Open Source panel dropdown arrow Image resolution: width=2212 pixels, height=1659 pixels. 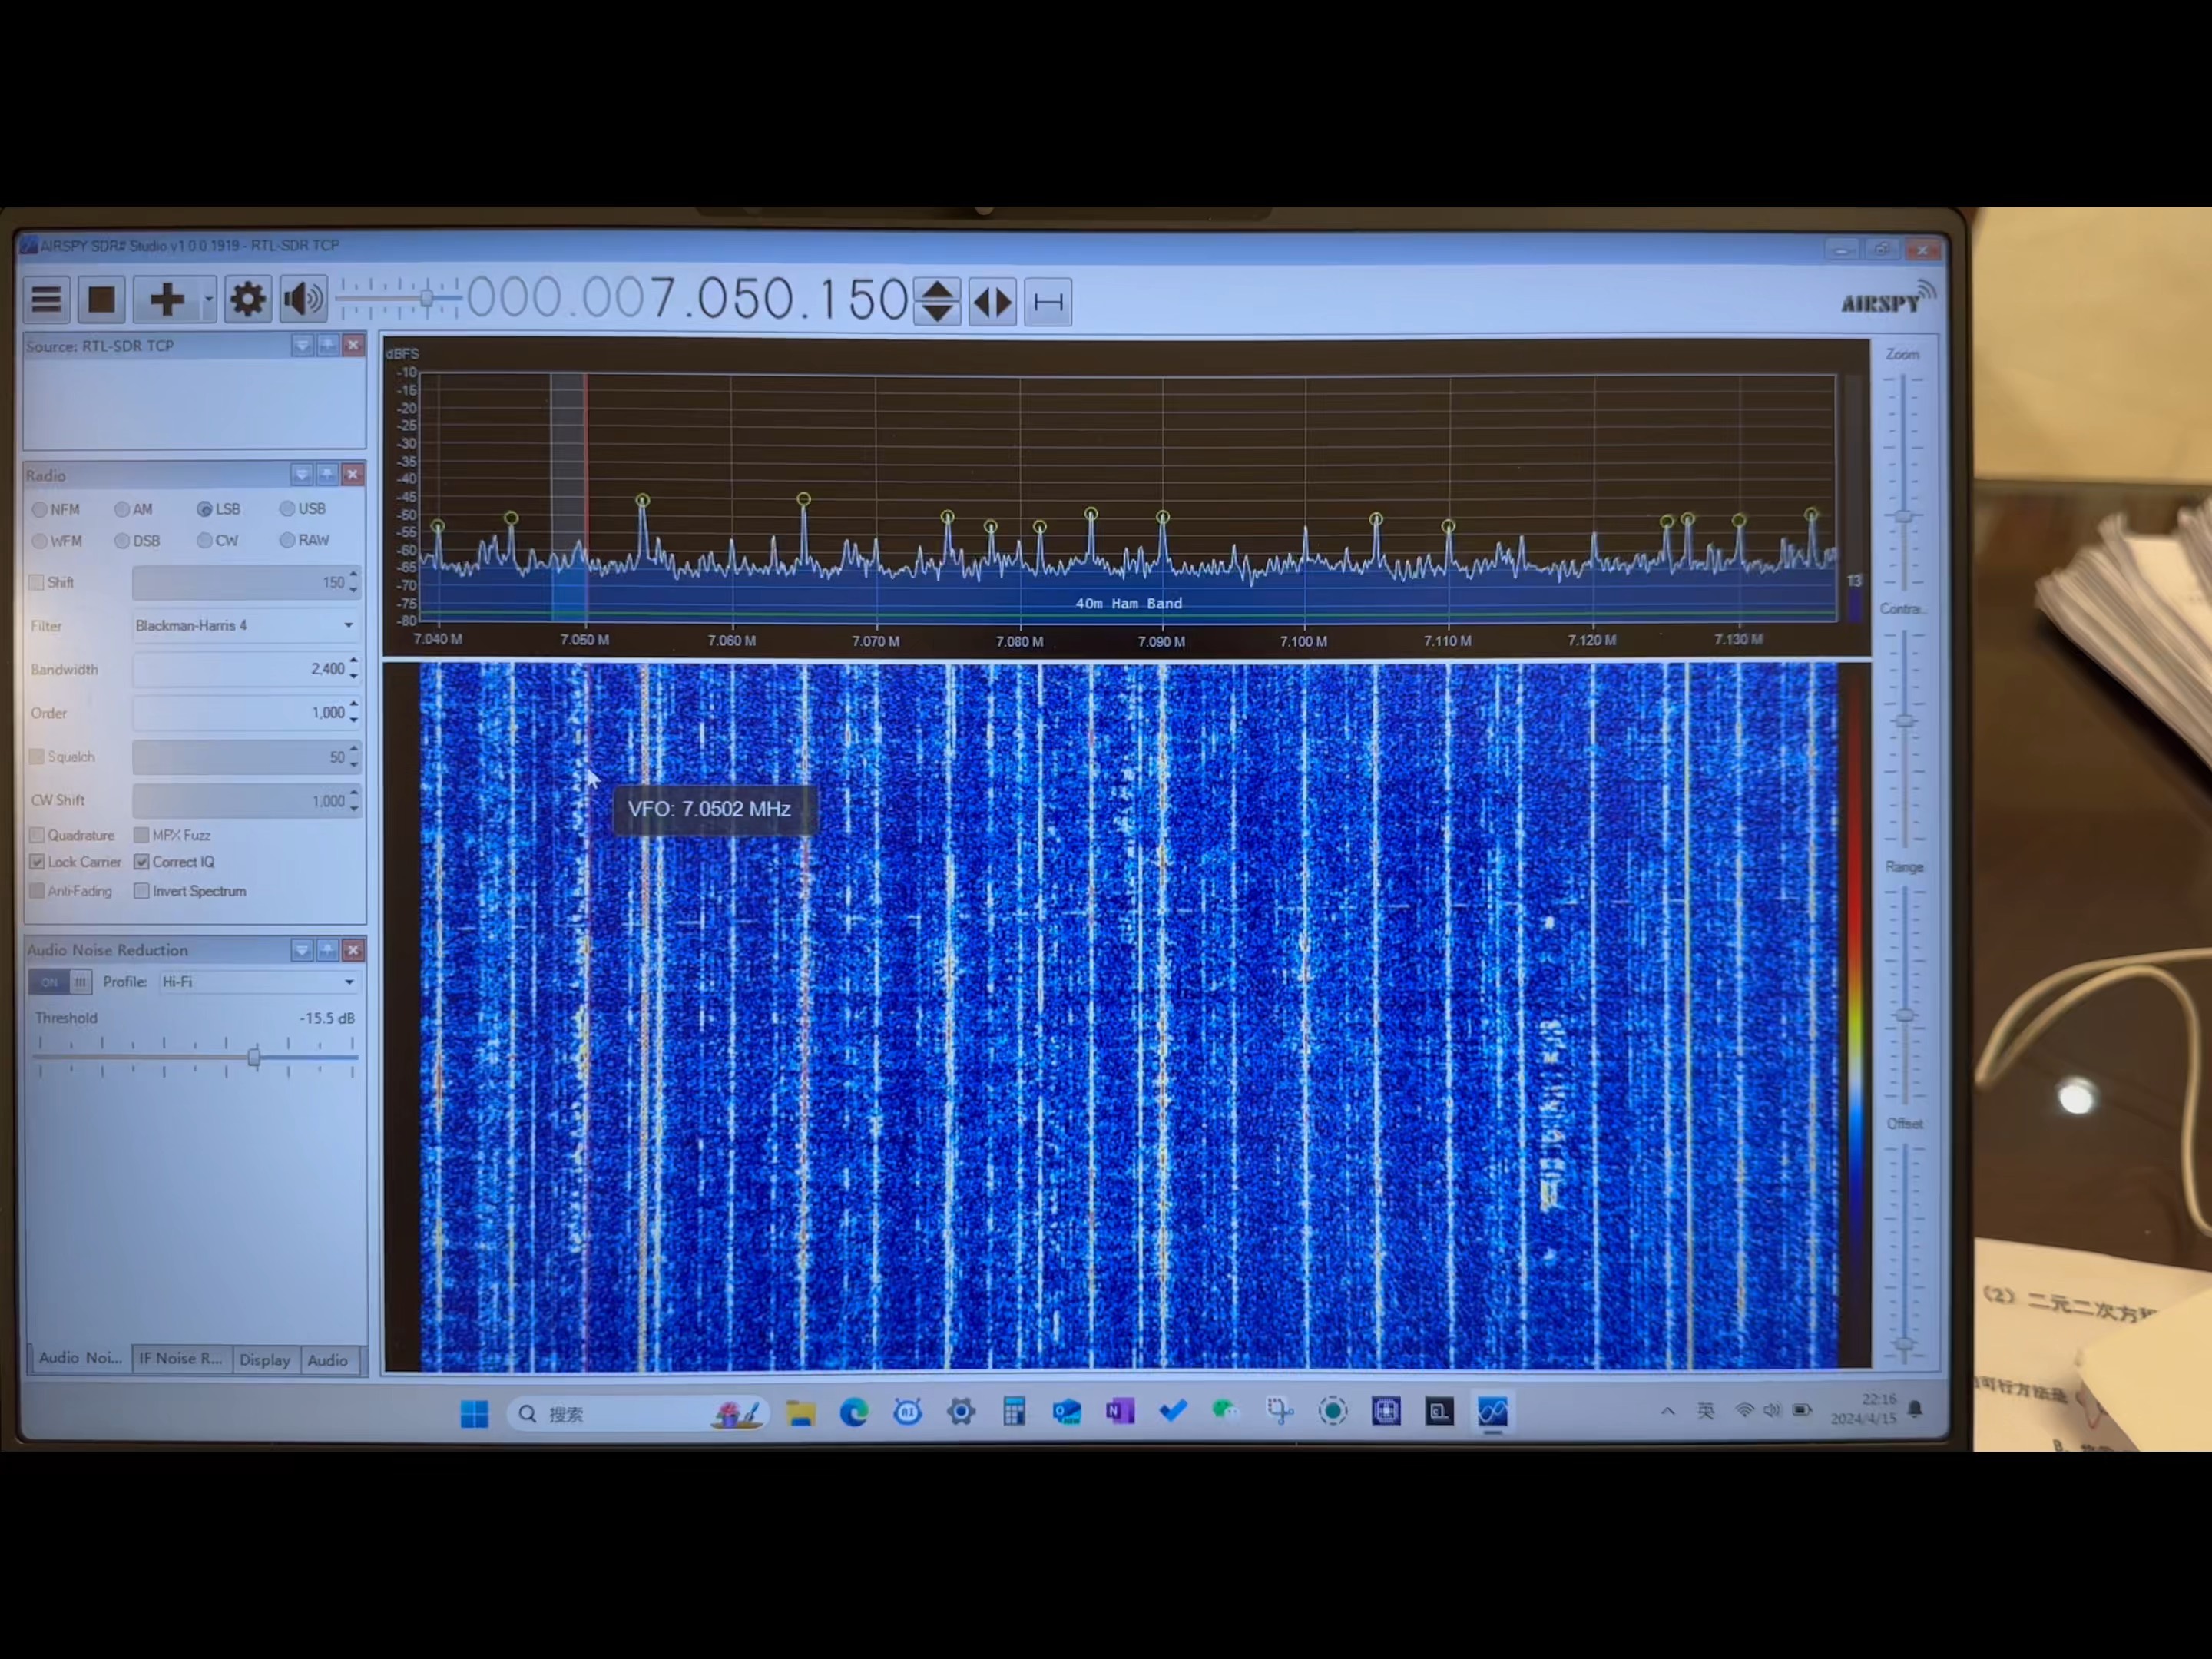pos(302,345)
